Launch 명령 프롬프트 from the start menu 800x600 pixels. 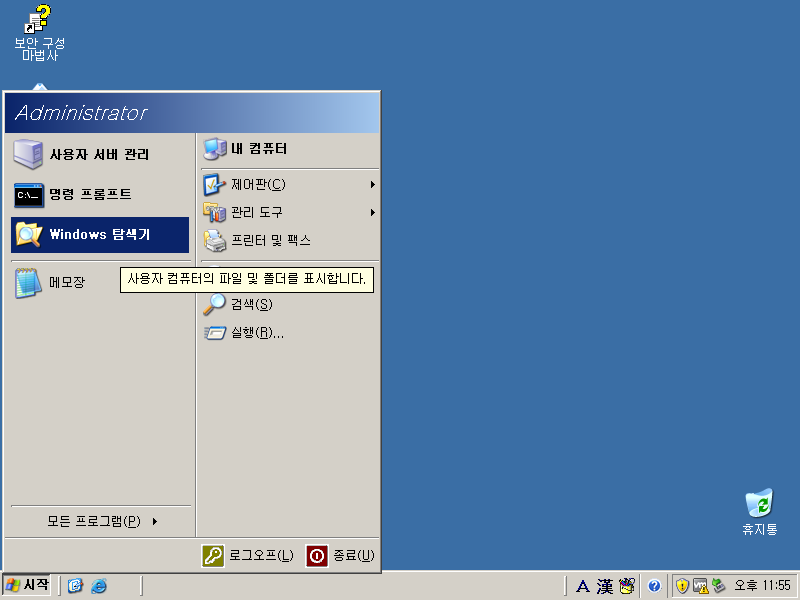[100, 194]
